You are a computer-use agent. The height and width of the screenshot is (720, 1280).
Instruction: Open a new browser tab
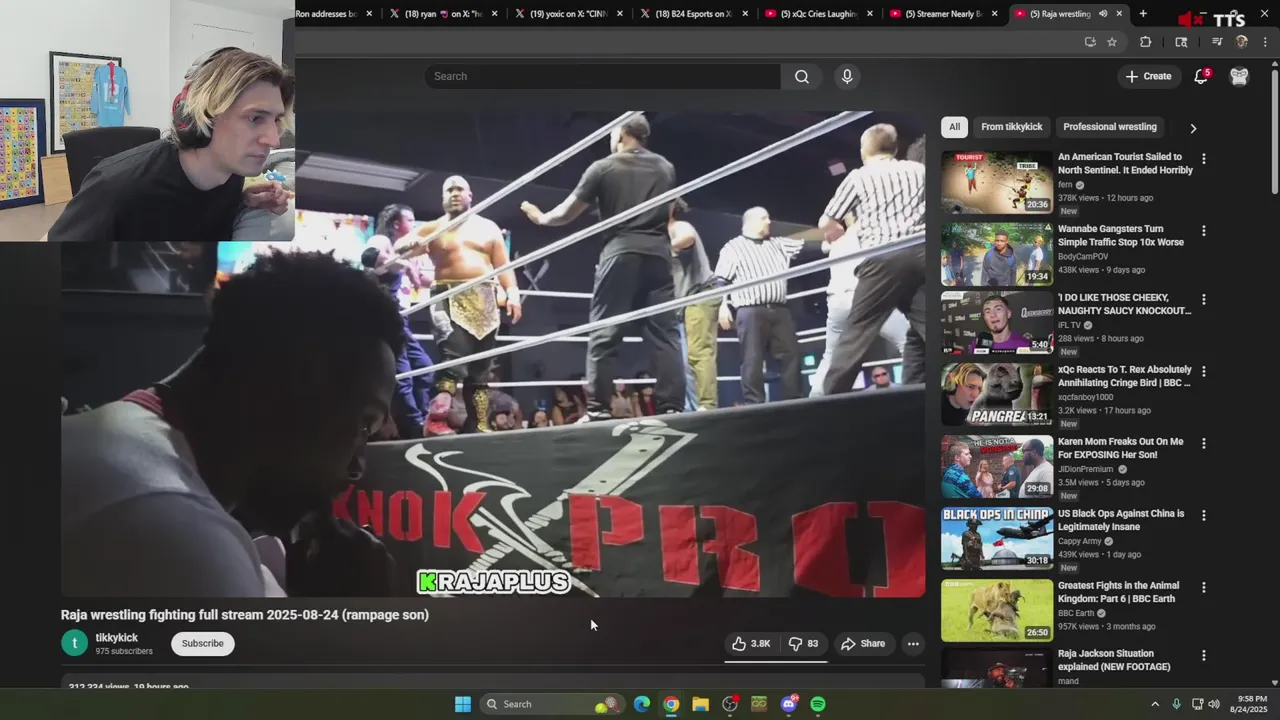coord(1143,14)
